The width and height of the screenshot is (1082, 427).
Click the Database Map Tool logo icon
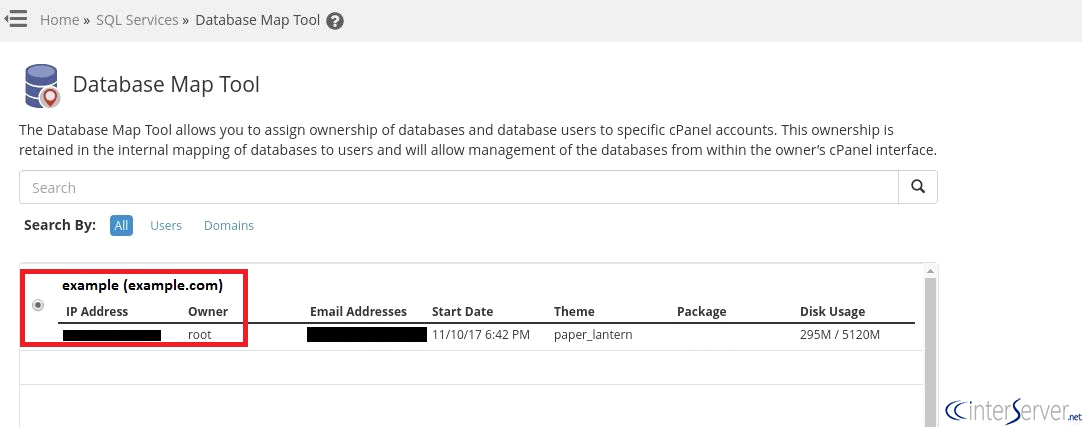pos(41,86)
